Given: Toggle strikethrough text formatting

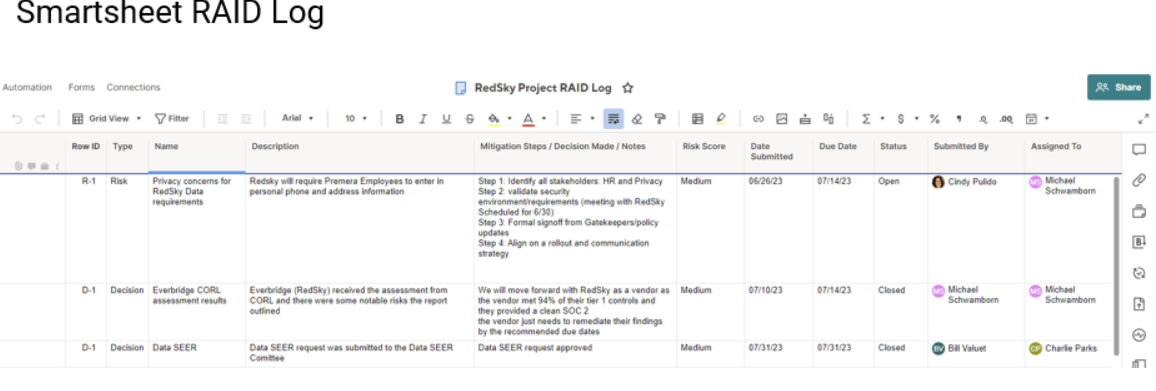Looking at the screenshot, I should click(470, 119).
